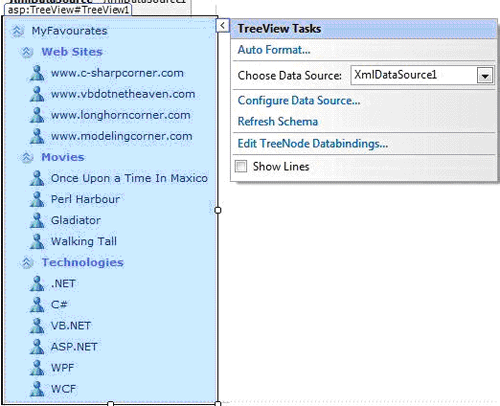Viewport: 500px width, 406px height.
Task: Click the person icon beside www.vbdotnetheaven.com
Action: pyautogui.click(x=37, y=94)
